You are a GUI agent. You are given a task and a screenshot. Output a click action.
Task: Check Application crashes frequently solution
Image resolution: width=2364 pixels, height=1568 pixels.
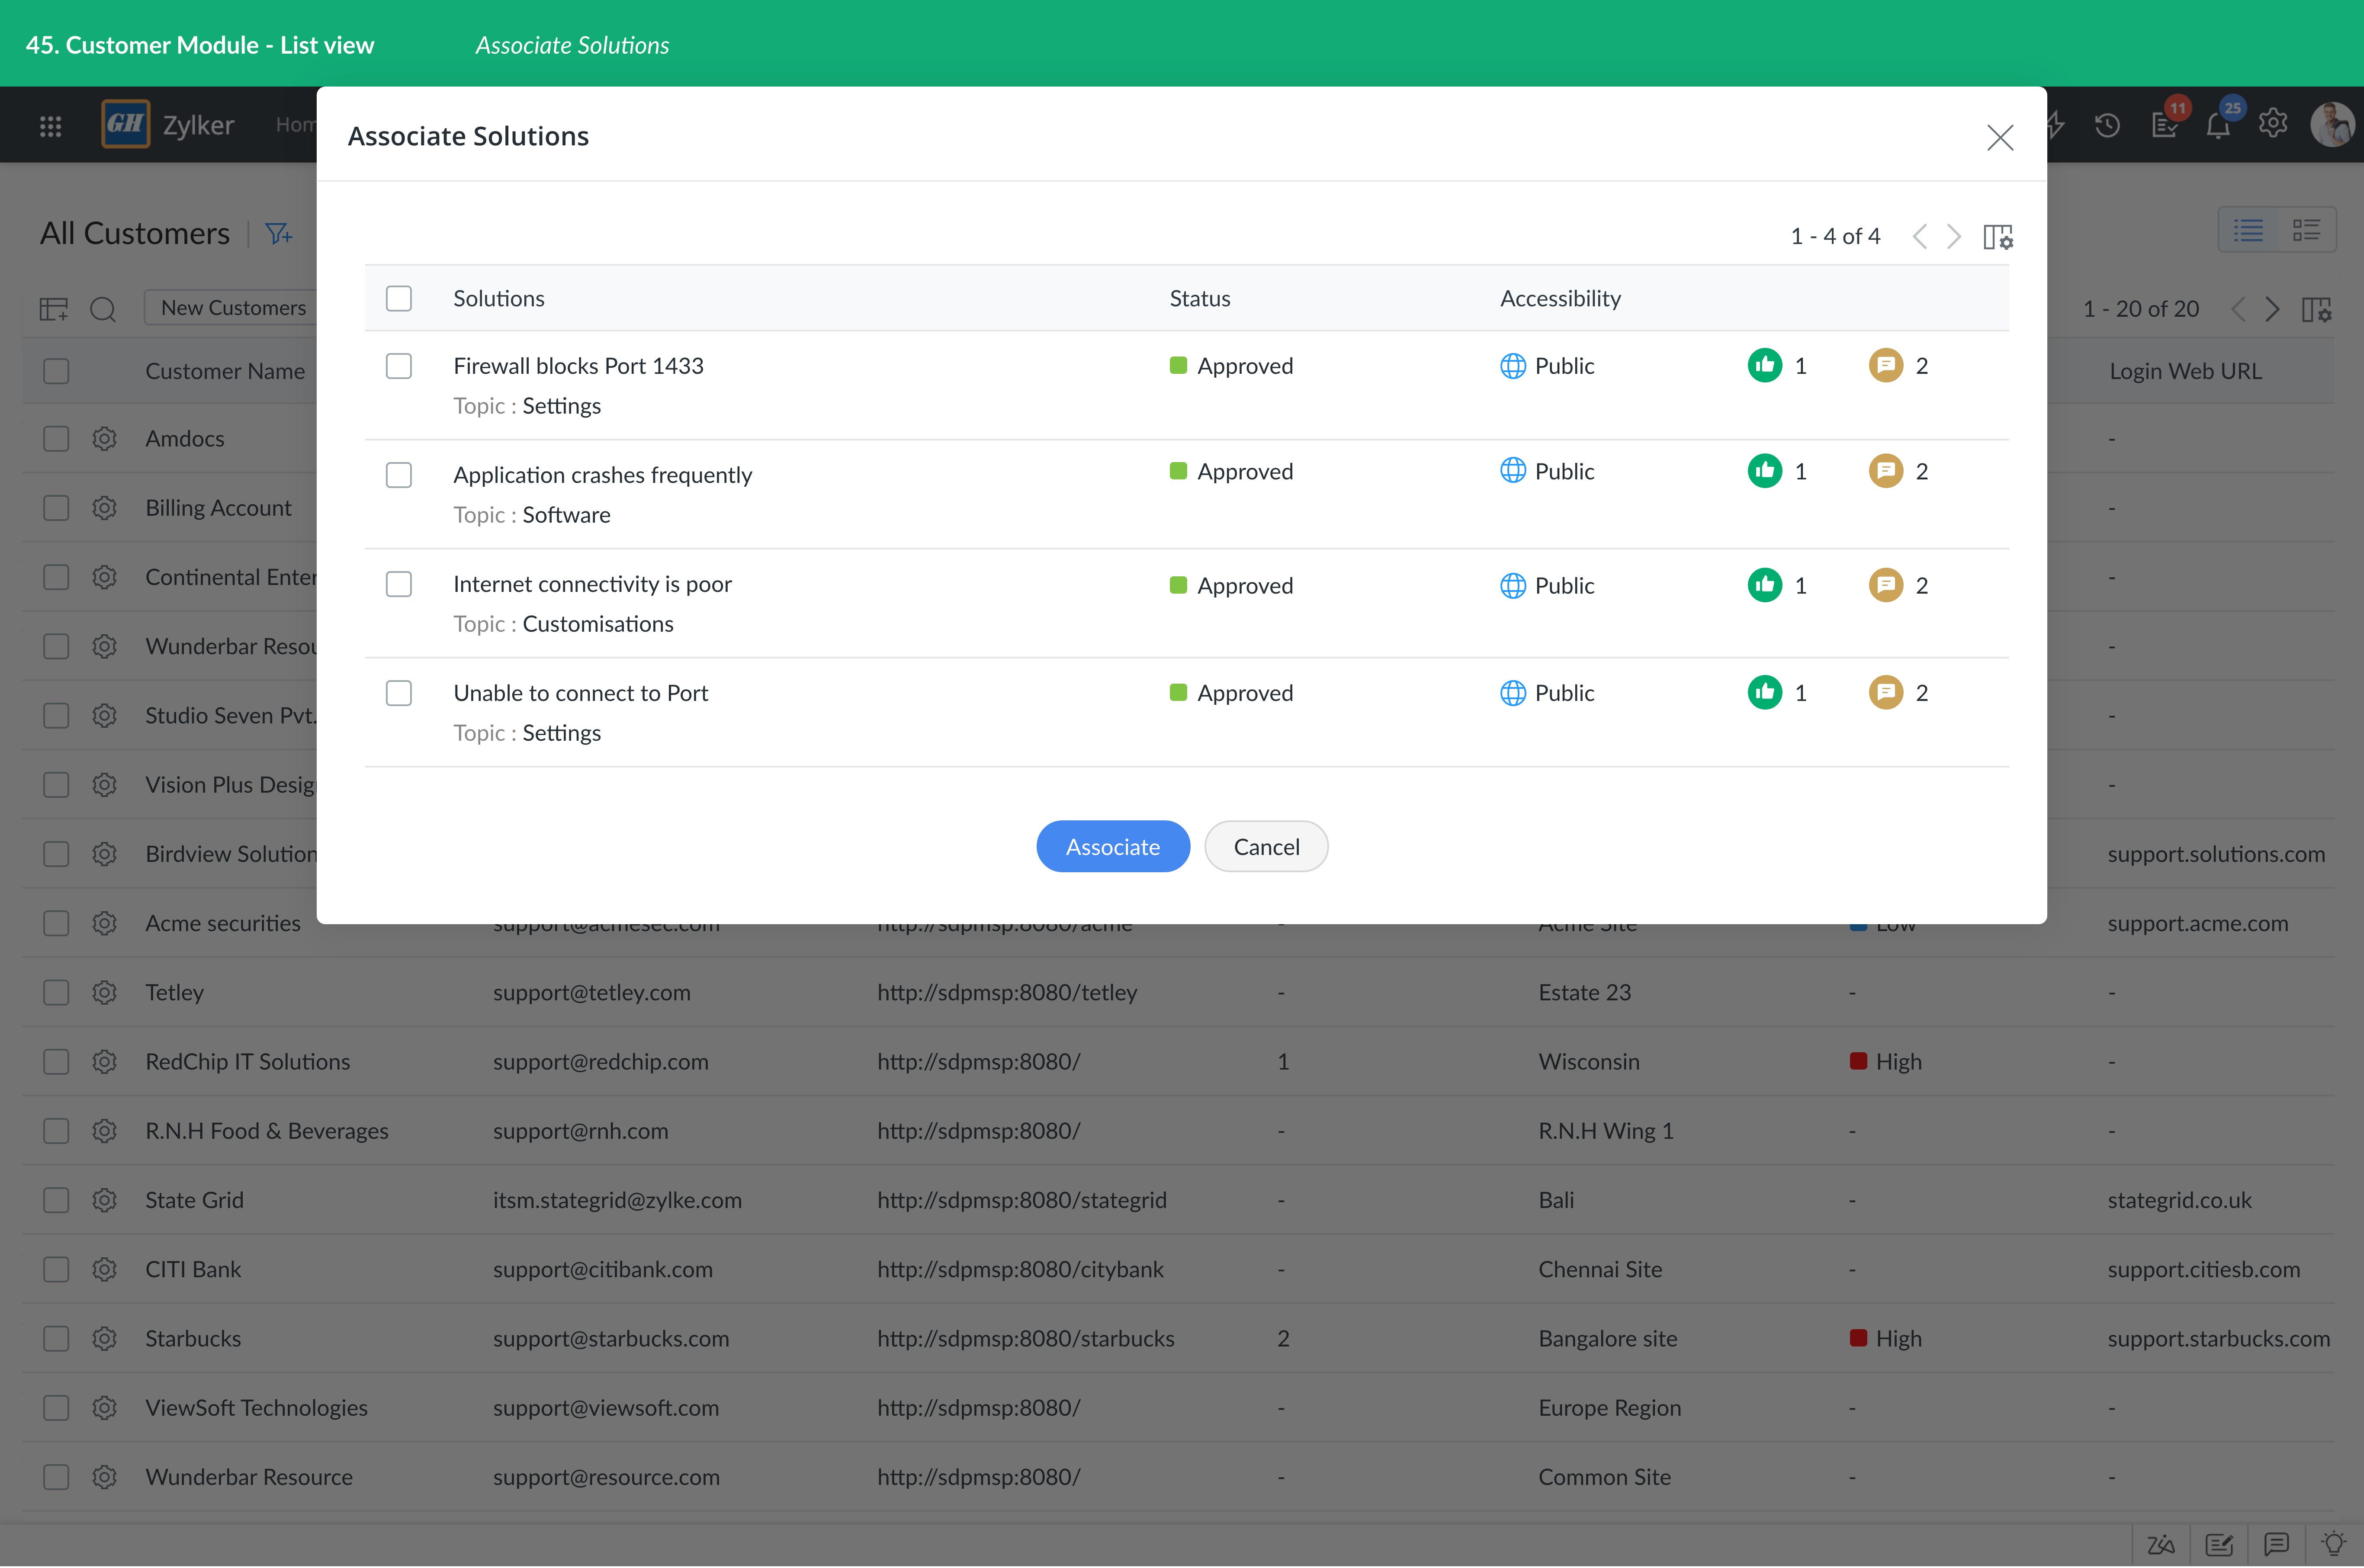pos(399,475)
